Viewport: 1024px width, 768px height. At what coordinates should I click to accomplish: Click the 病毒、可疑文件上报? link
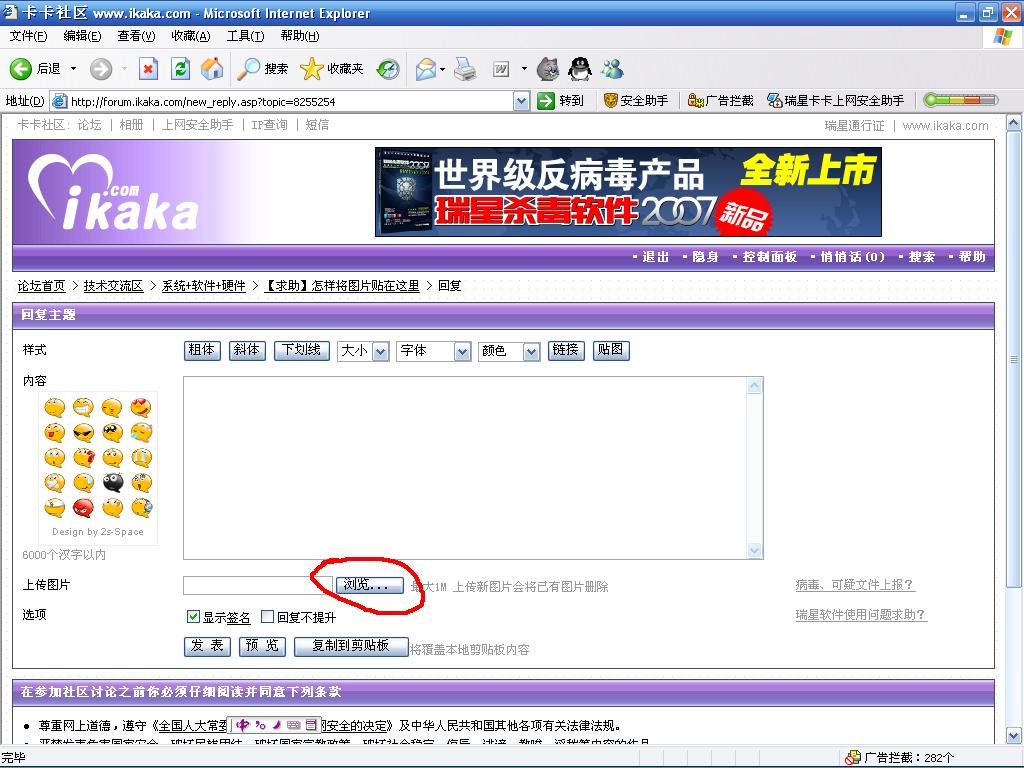(856, 585)
